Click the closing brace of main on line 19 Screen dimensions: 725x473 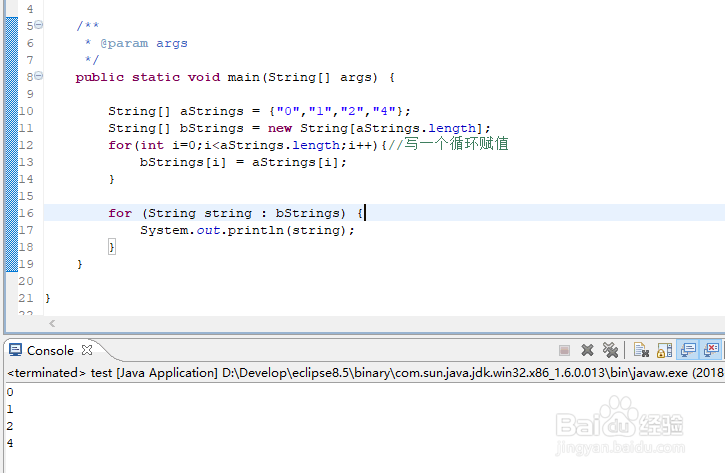80,264
